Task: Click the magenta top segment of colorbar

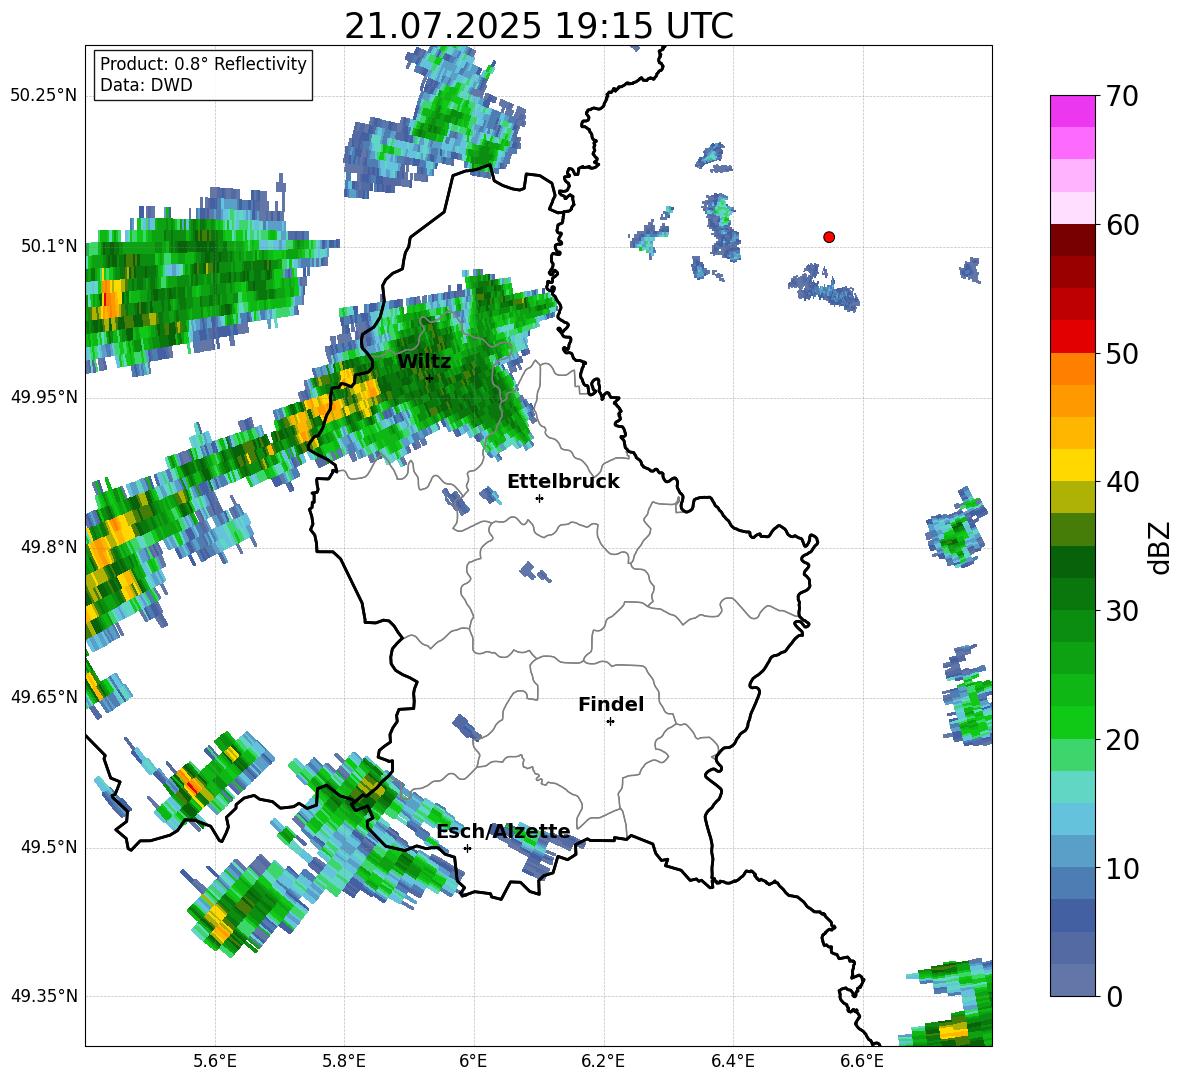Action: [x=1072, y=112]
